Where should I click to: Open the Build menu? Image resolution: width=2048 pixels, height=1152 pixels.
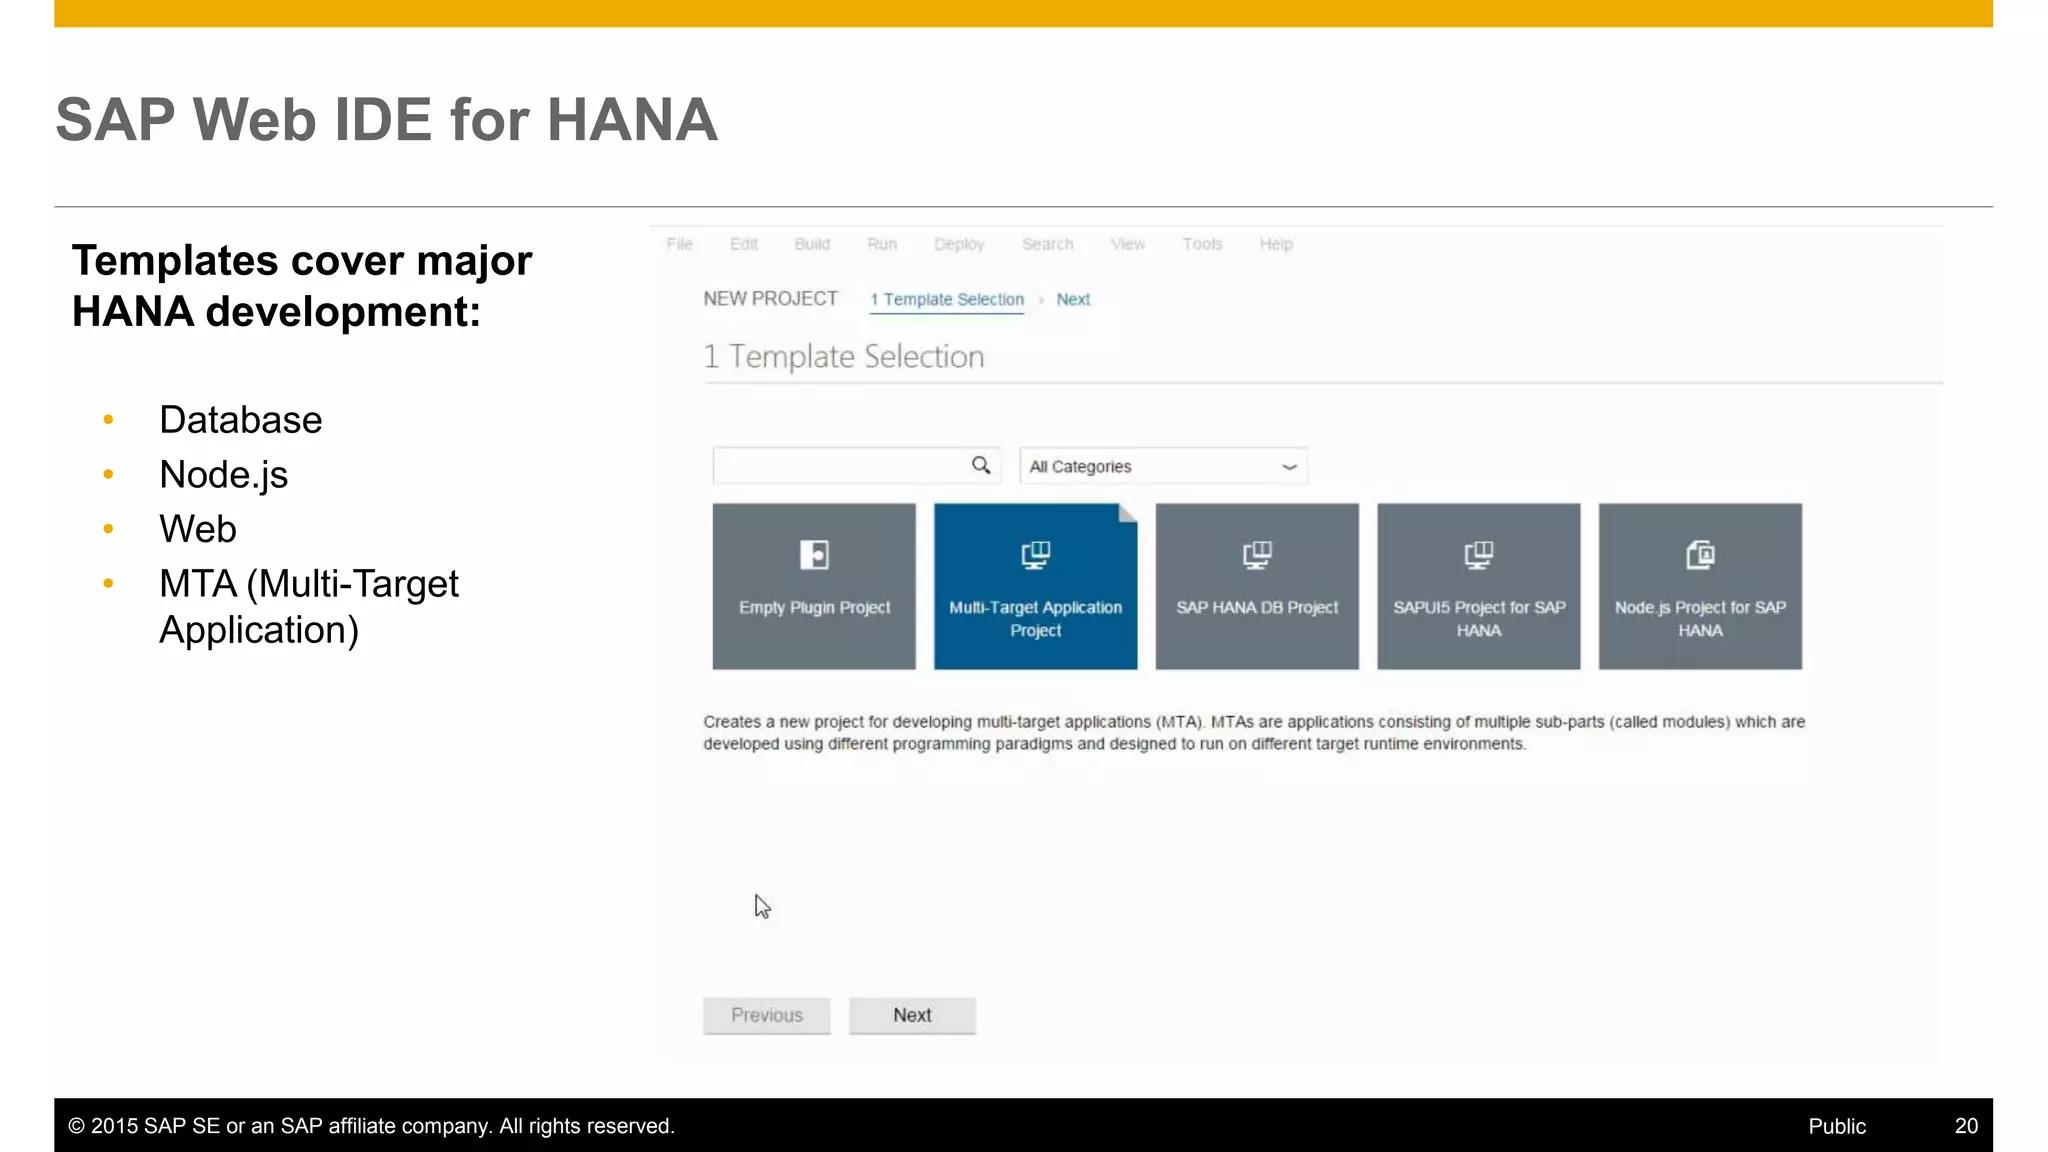tap(812, 244)
